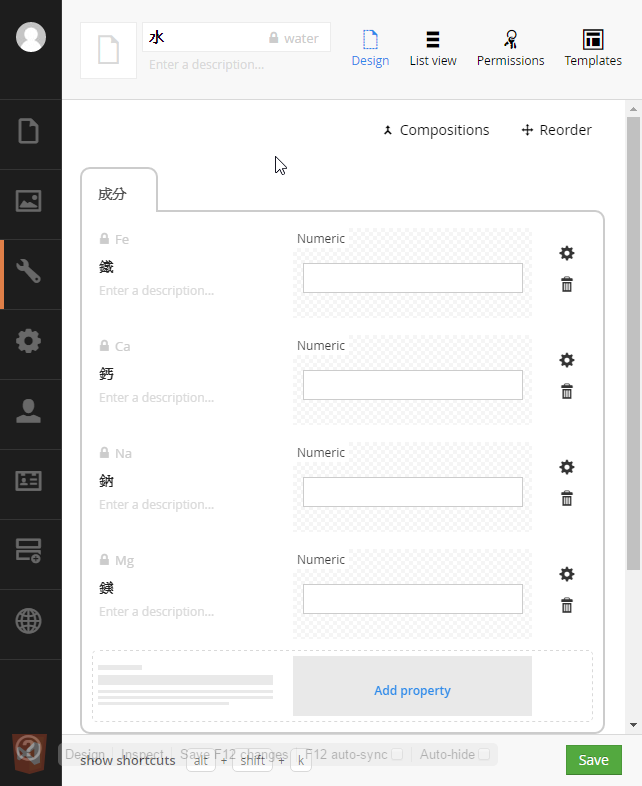Open the Members card section in sidebar
The width and height of the screenshot is (642, 786).
point(29,481)
